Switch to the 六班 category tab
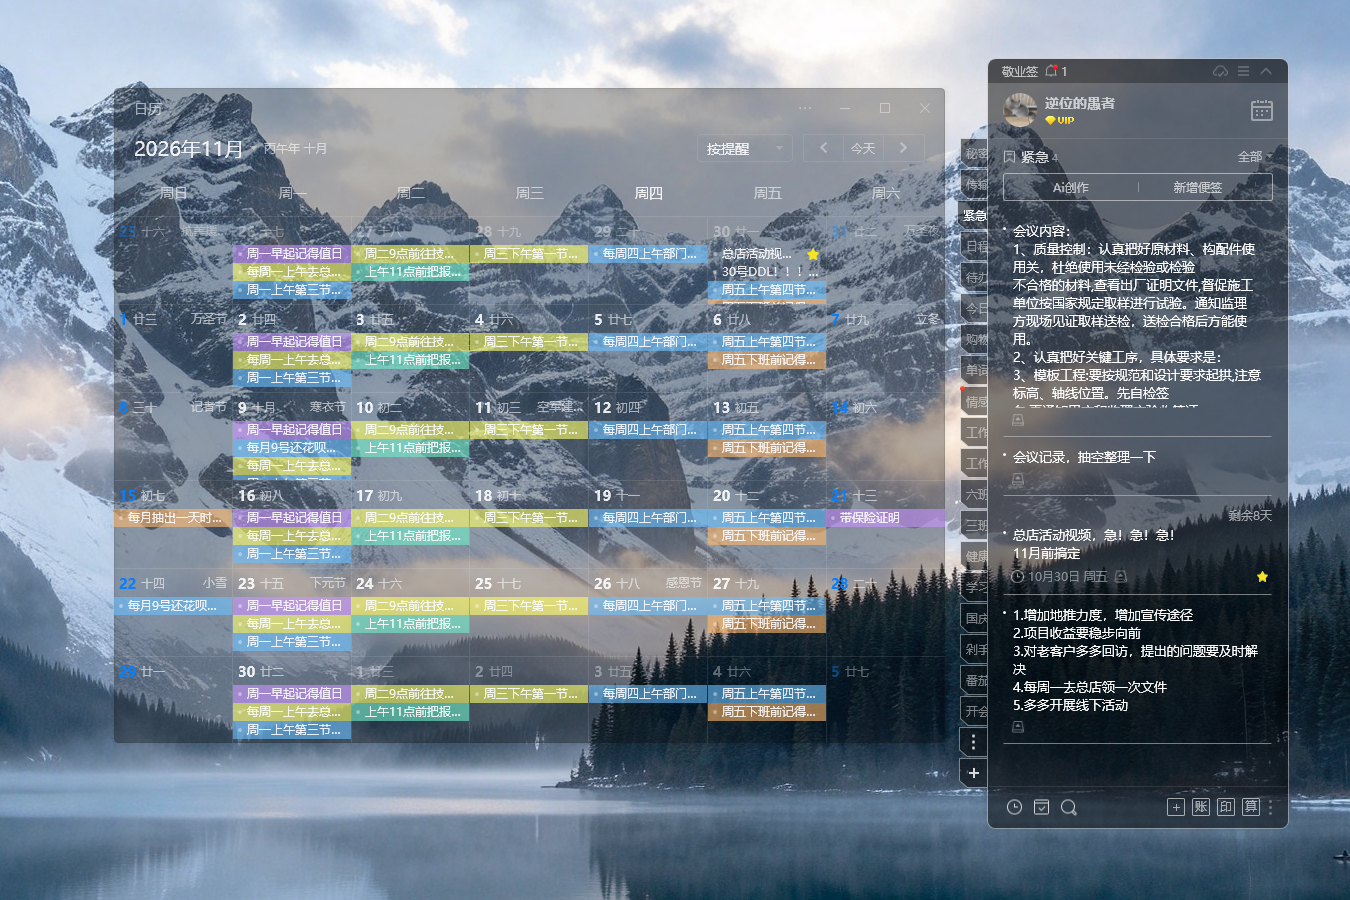Screen dimensions: 1350x900 (x=975, y=494)
